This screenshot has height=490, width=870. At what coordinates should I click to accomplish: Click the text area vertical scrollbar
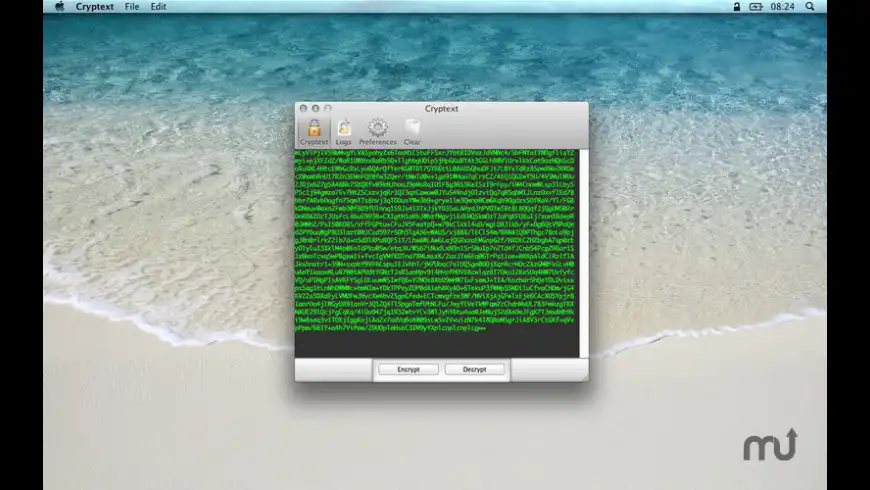tap(584, 253)
